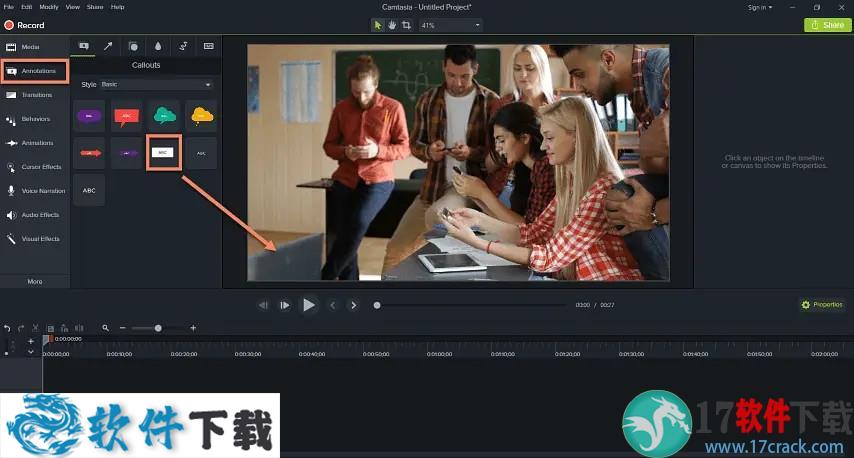Select the Crop tool
The image size is (854, 458).
(406, 25)
